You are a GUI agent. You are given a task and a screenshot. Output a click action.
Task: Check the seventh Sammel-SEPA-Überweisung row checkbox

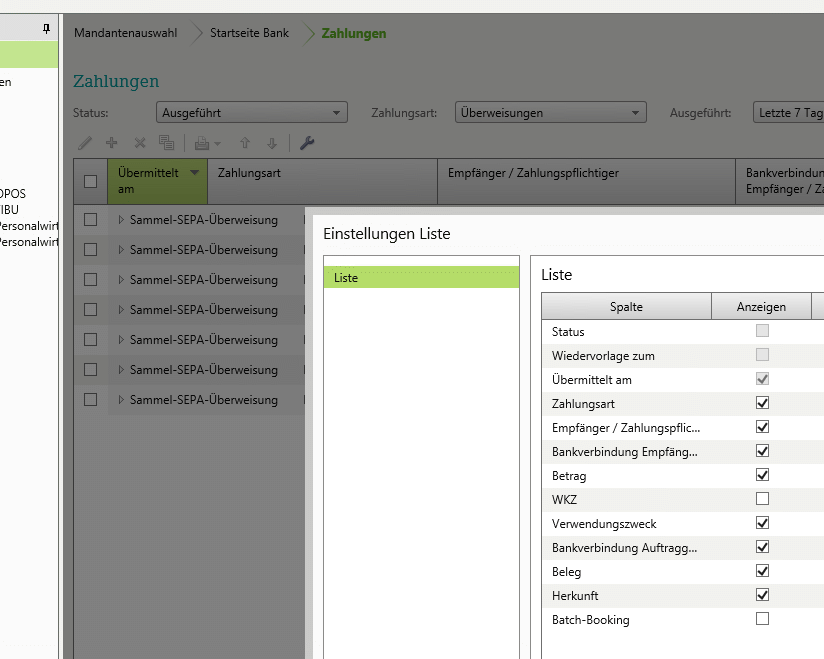[90, 399]
